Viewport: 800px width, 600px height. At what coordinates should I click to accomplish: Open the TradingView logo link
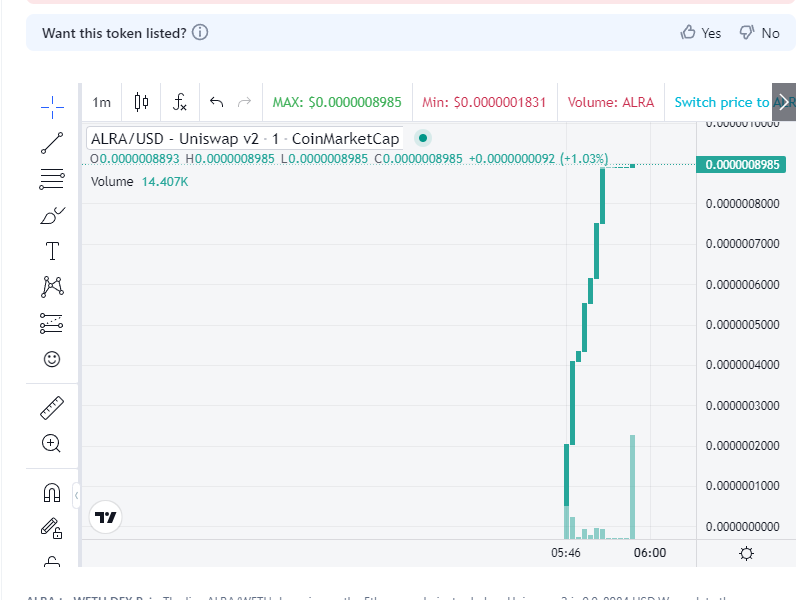[106, 517]
